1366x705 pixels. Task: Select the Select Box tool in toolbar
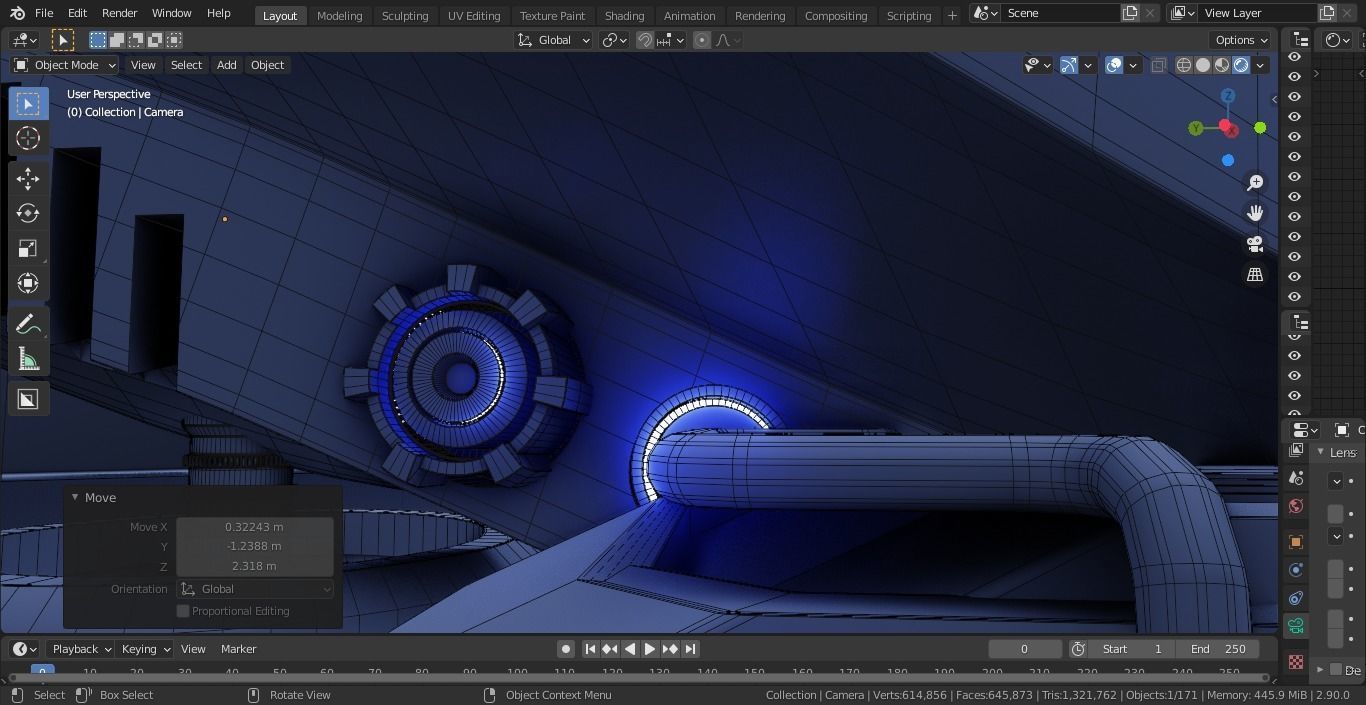[x=28, y=104]
